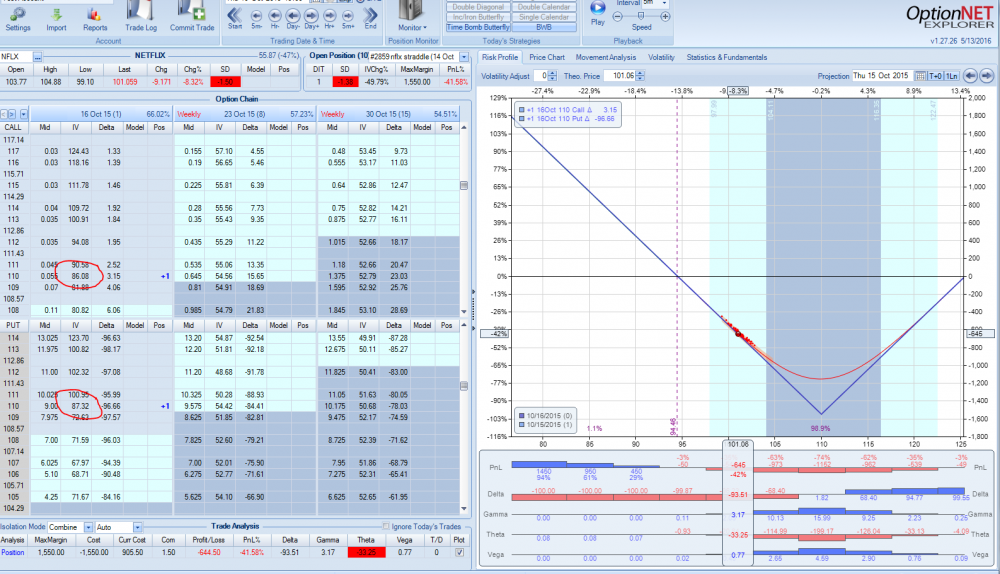Click the put chain scrollbar thumb
The width and height of the screenshot is (1000, 574).
coord(464,386)
